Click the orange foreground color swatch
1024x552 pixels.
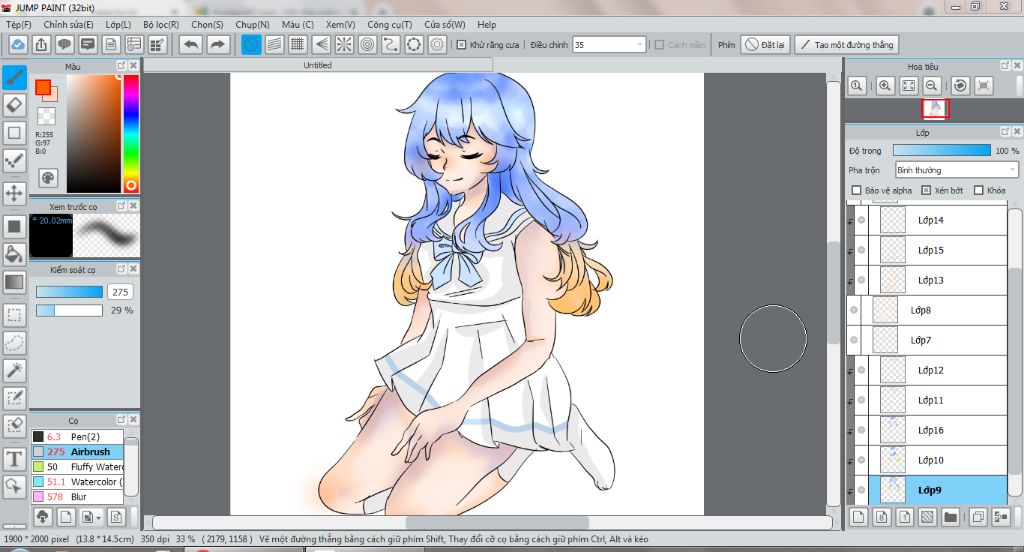coord(43,87)
